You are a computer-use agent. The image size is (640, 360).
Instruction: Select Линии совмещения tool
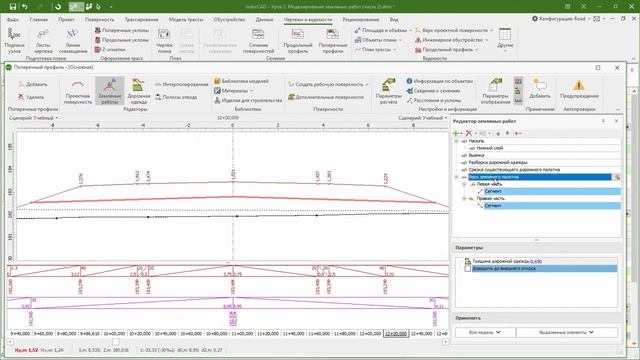click(x=73, y=41)
